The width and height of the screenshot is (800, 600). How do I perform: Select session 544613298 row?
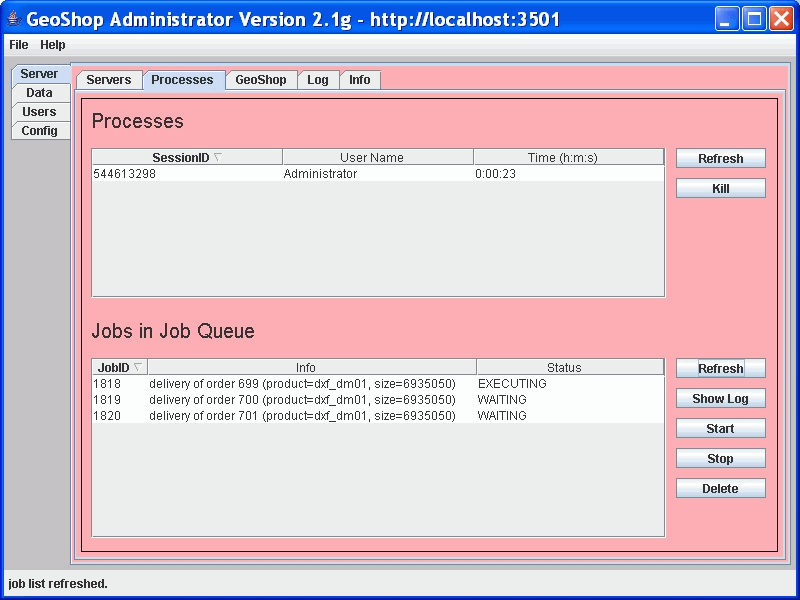[x=378, y=173]
